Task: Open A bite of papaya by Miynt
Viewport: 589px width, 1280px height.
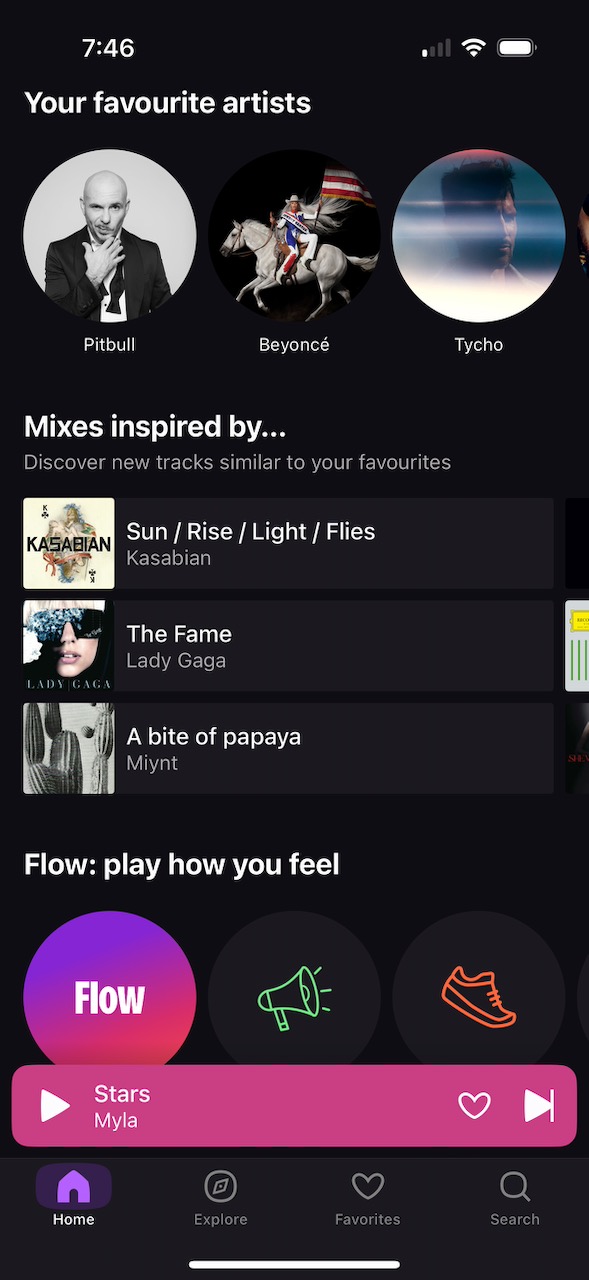Action: (288, 747)
